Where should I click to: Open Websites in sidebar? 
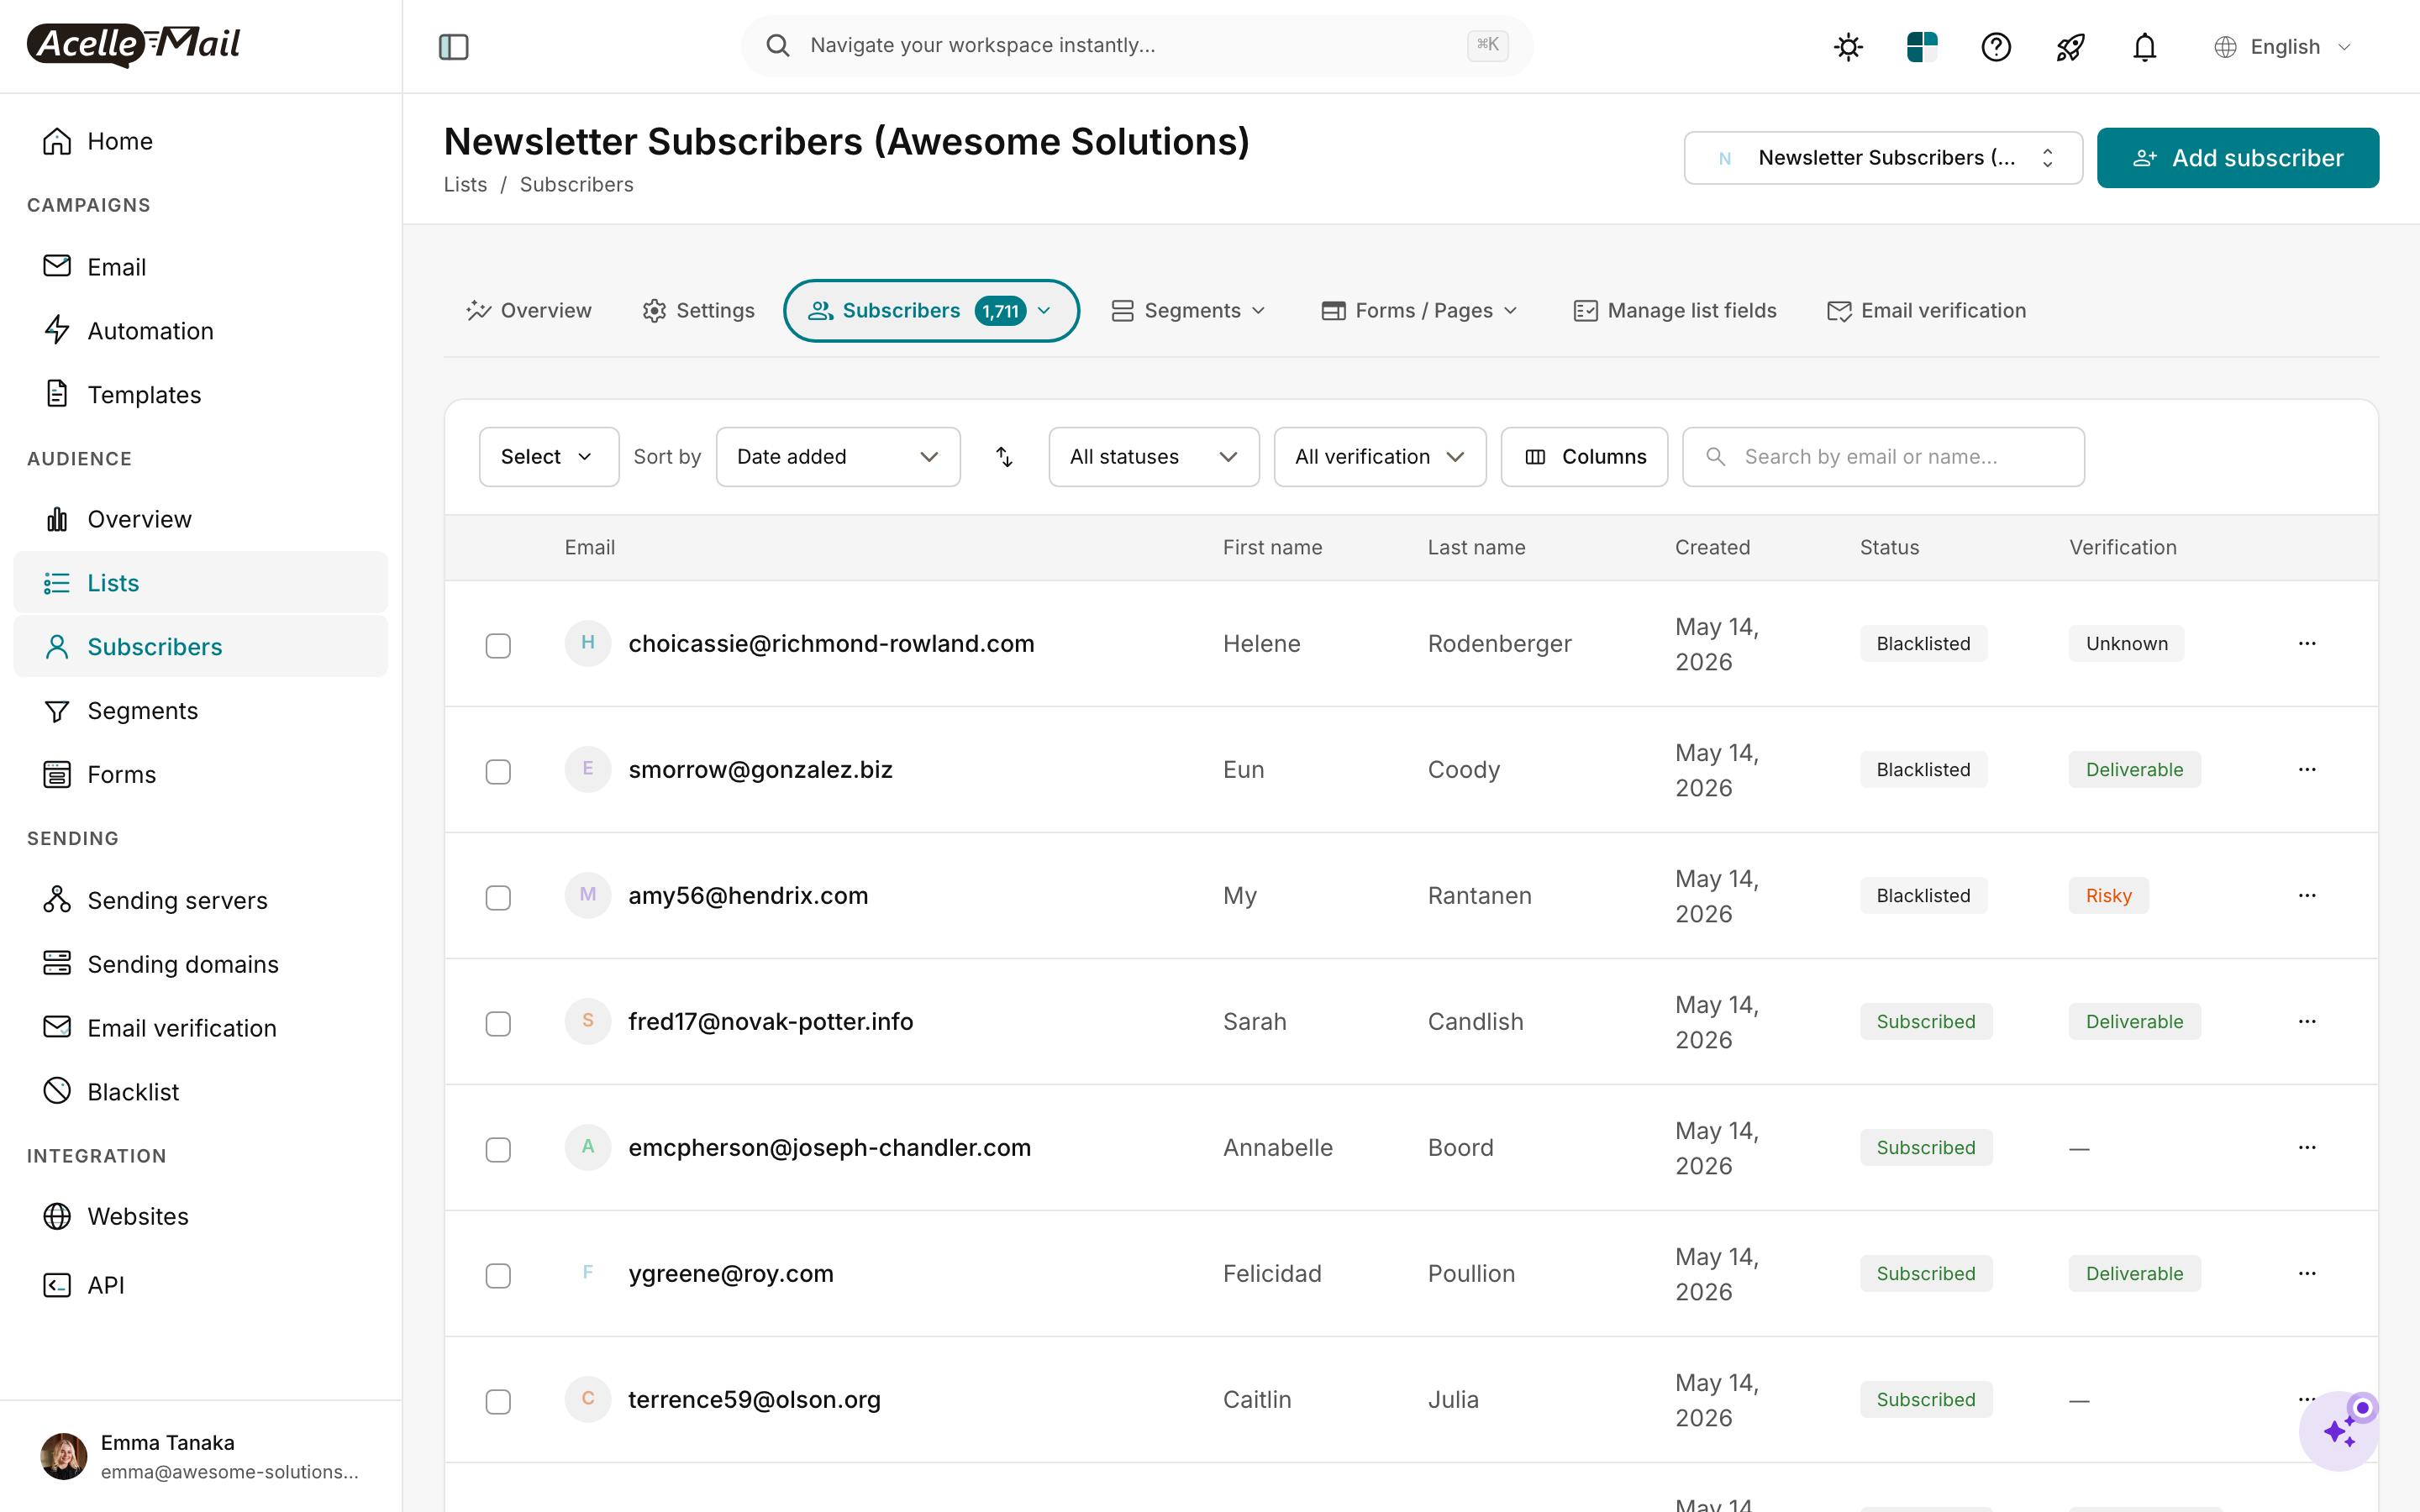point(200,1217)
